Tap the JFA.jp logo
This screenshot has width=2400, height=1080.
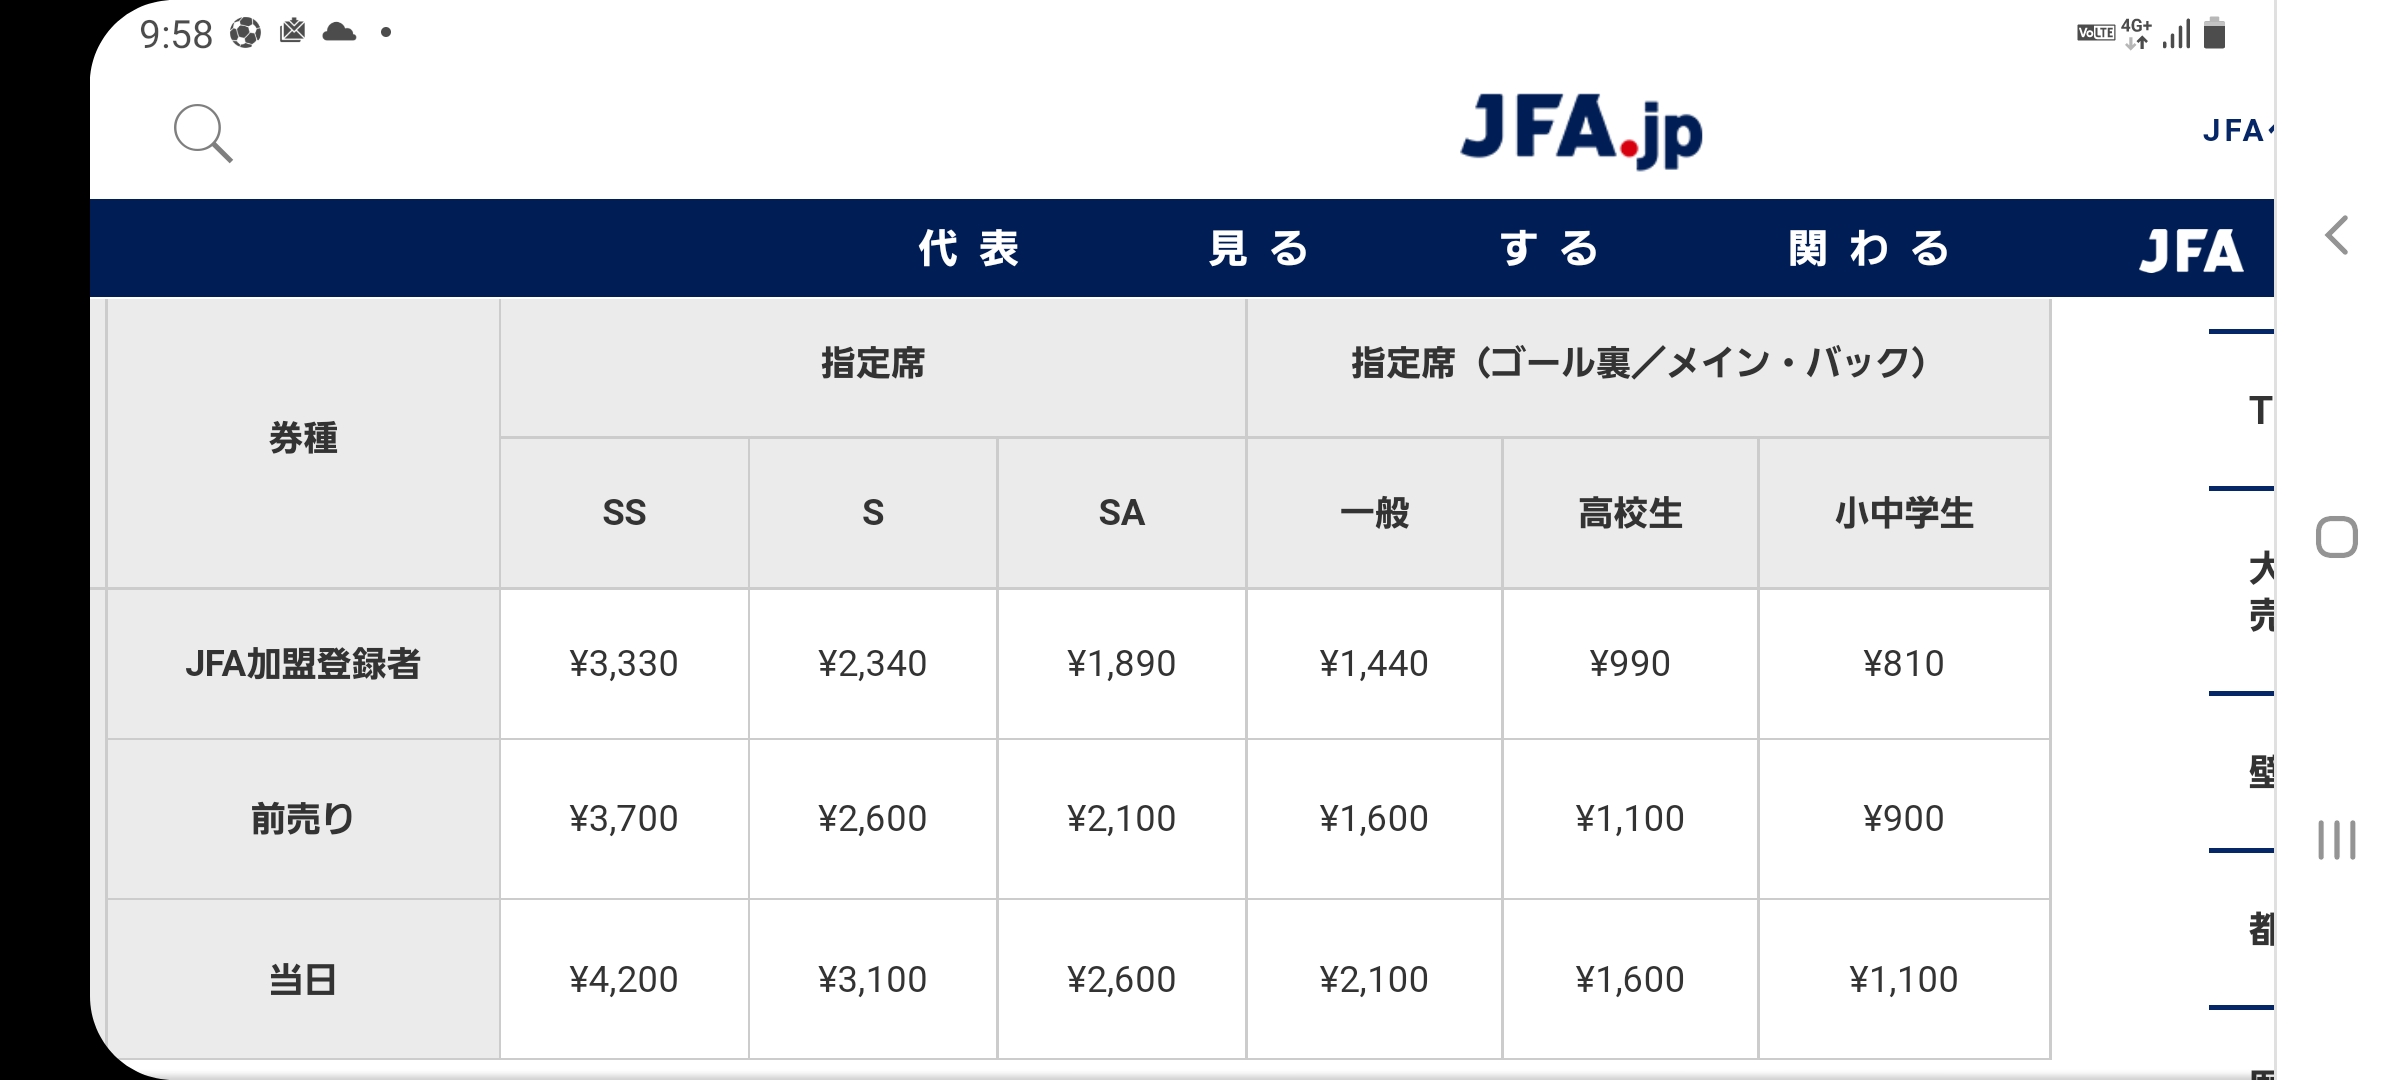tap(1581, 130)
